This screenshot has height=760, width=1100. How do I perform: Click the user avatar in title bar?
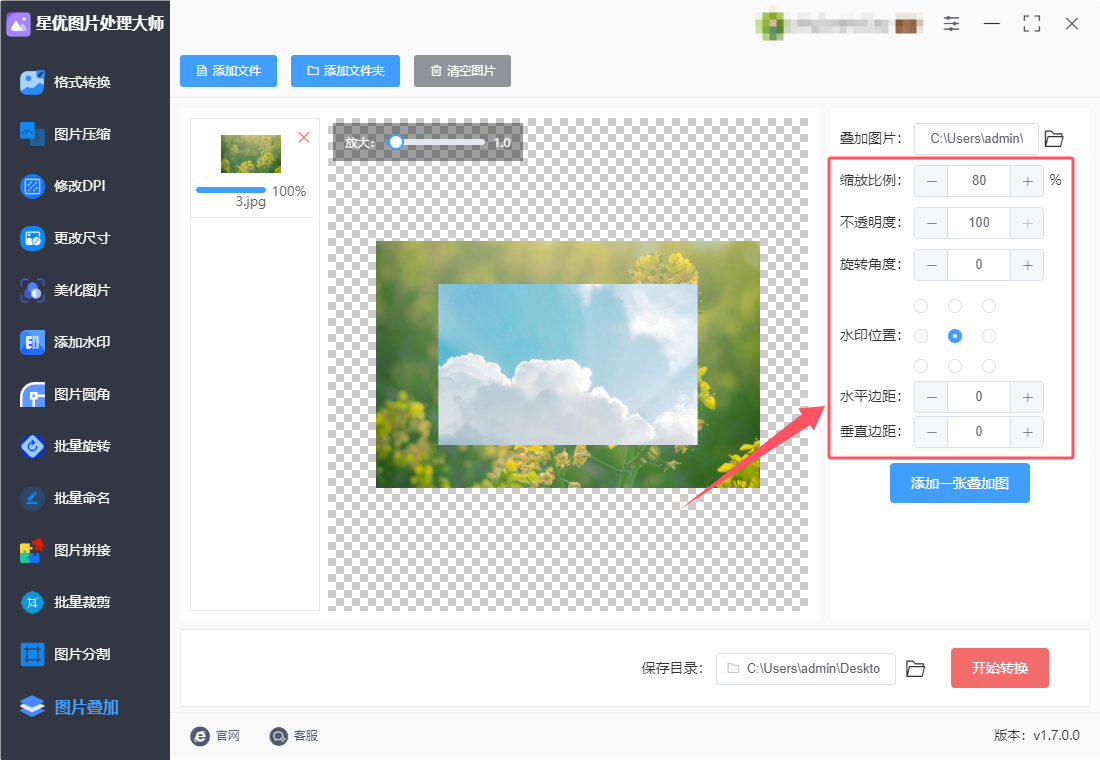(770, 24)
